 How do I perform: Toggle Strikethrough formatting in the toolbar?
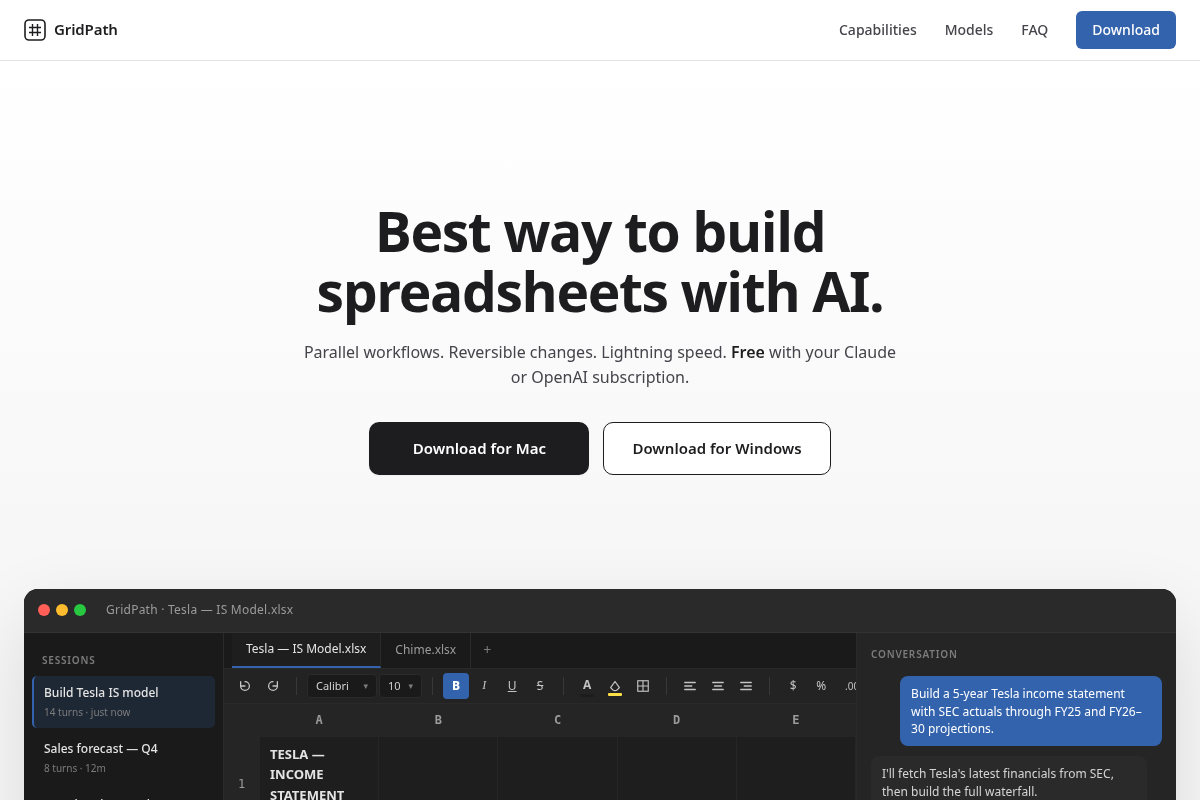click(x=540, y=686)
